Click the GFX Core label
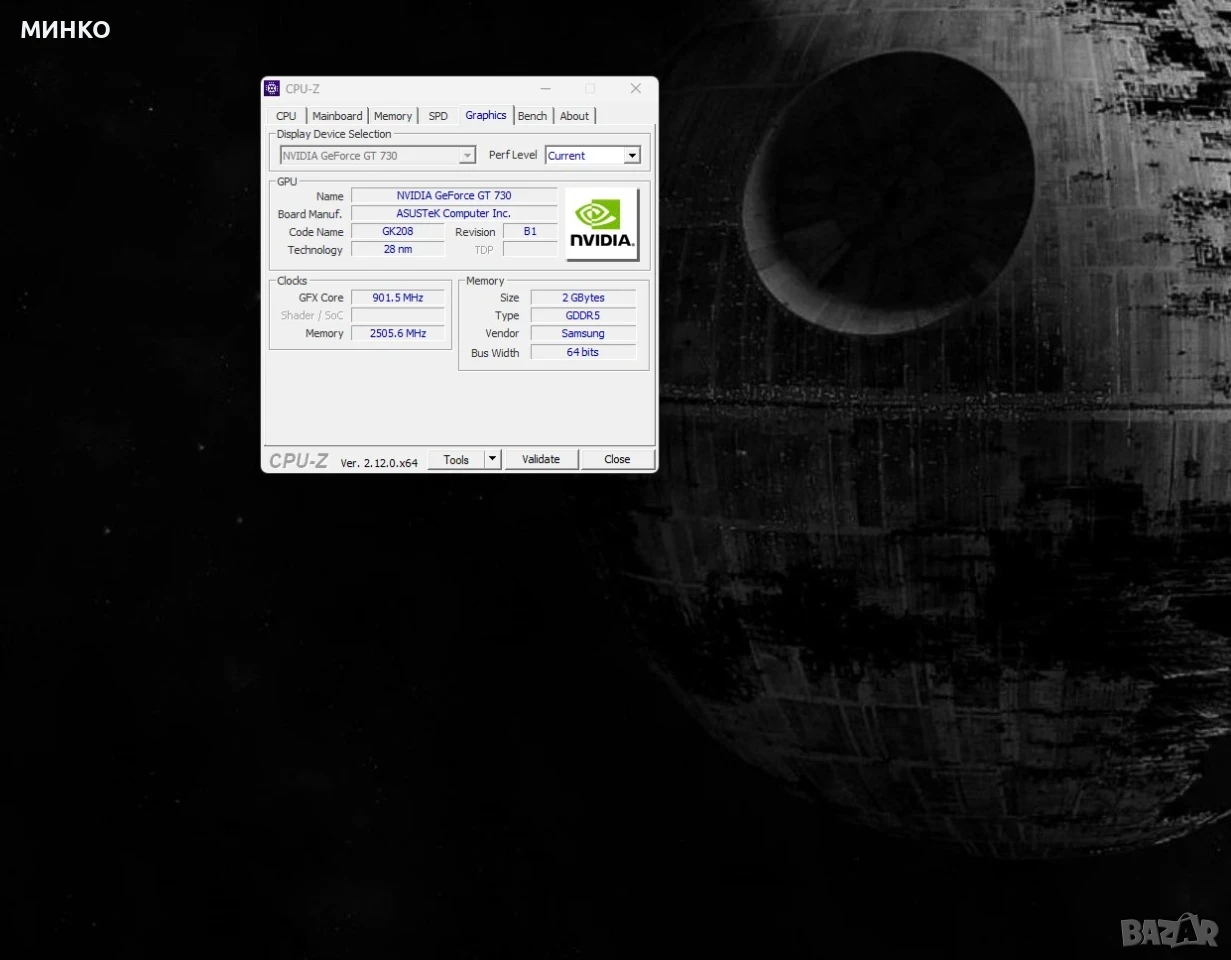 (321, 298)
